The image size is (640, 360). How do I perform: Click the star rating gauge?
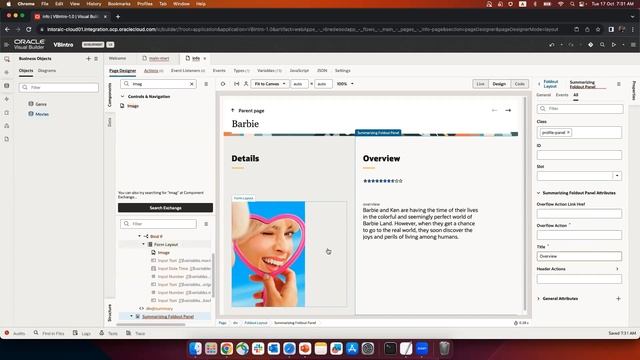[x=382, y=181]
